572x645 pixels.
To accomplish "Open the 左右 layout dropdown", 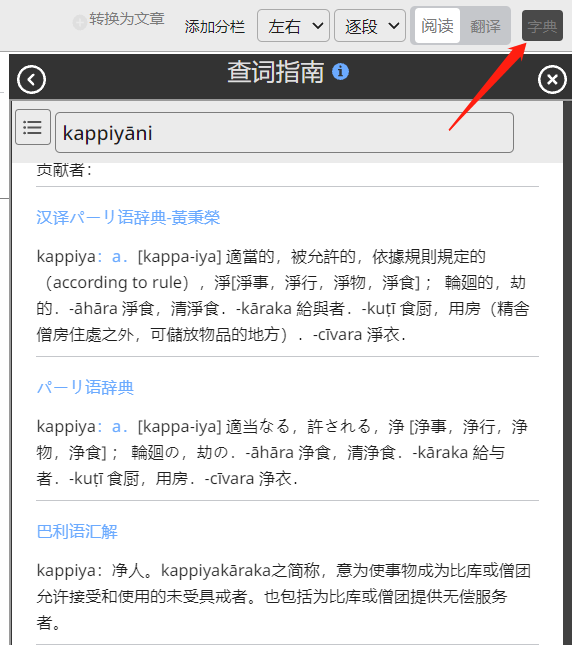I will (293, 26).
